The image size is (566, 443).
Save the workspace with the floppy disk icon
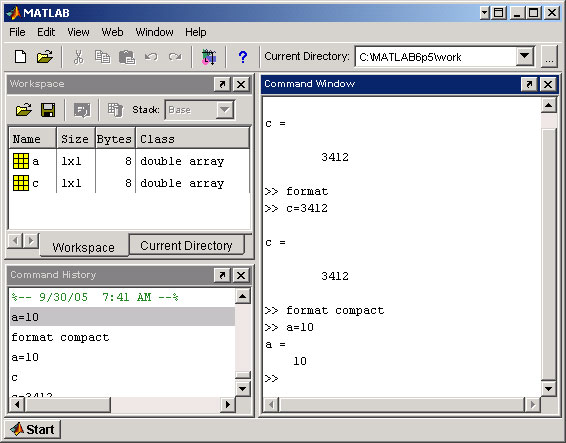coord(48,110)
